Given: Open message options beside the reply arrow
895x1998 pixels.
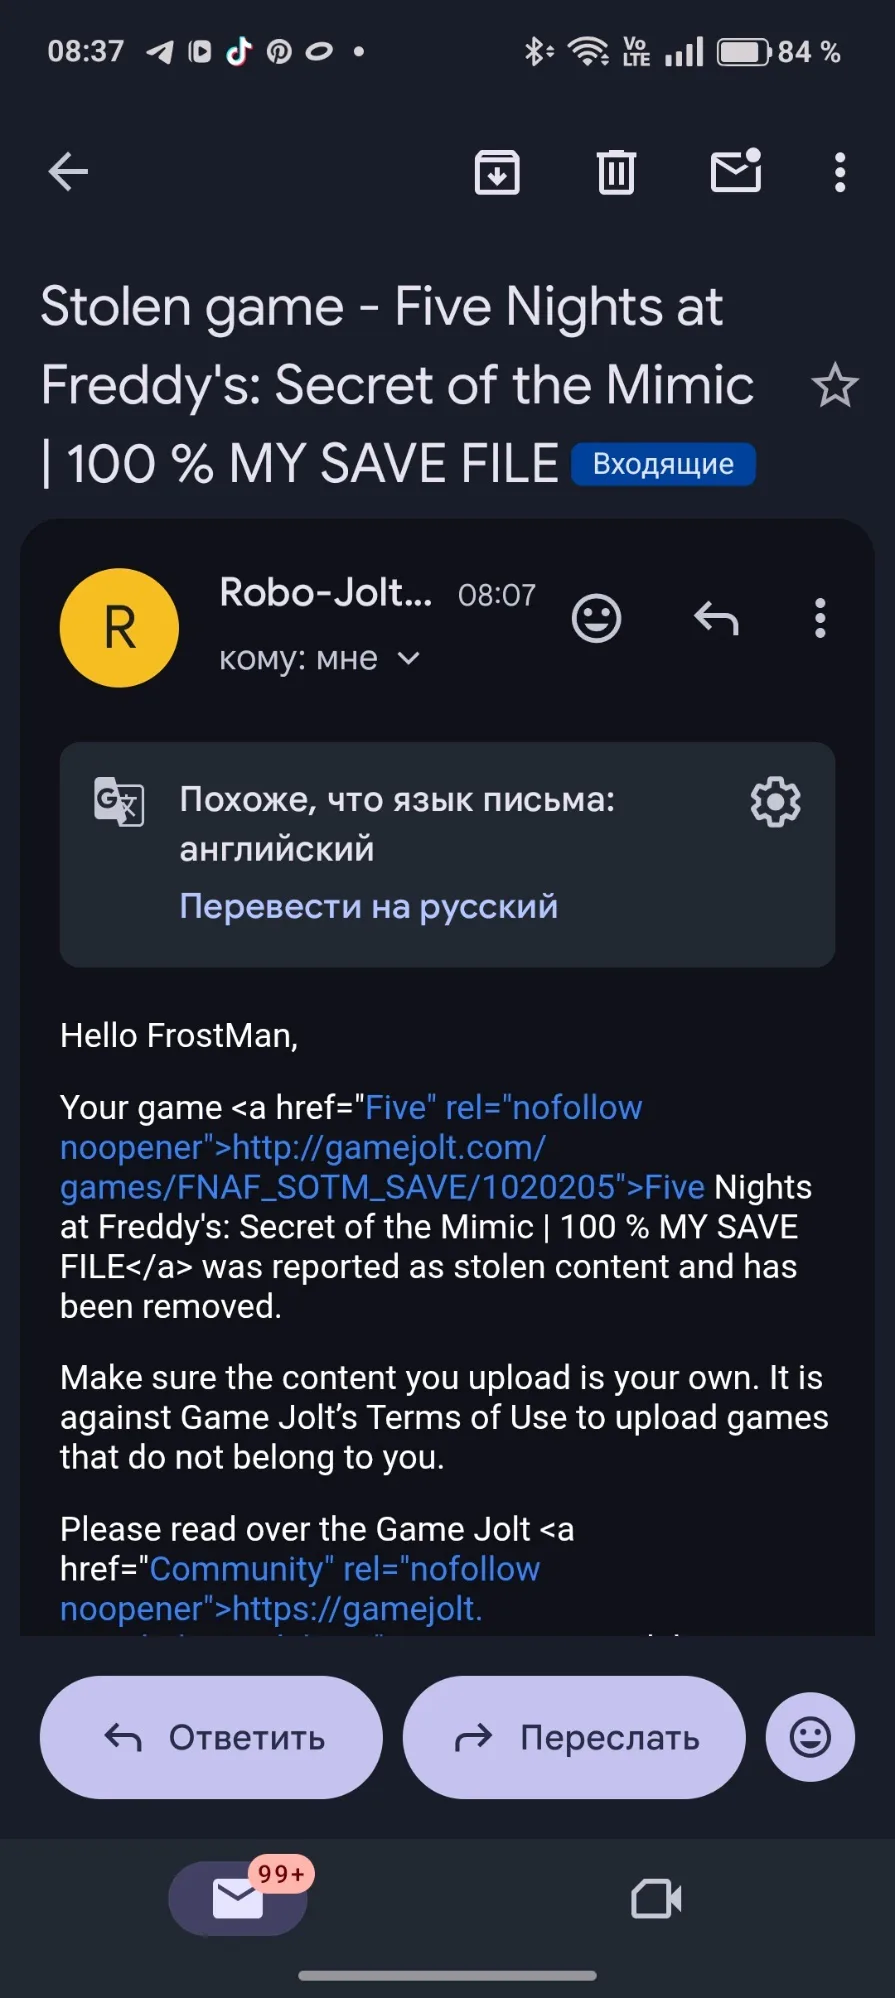Looking at the screenshot, I should click(x=820, y=619).
